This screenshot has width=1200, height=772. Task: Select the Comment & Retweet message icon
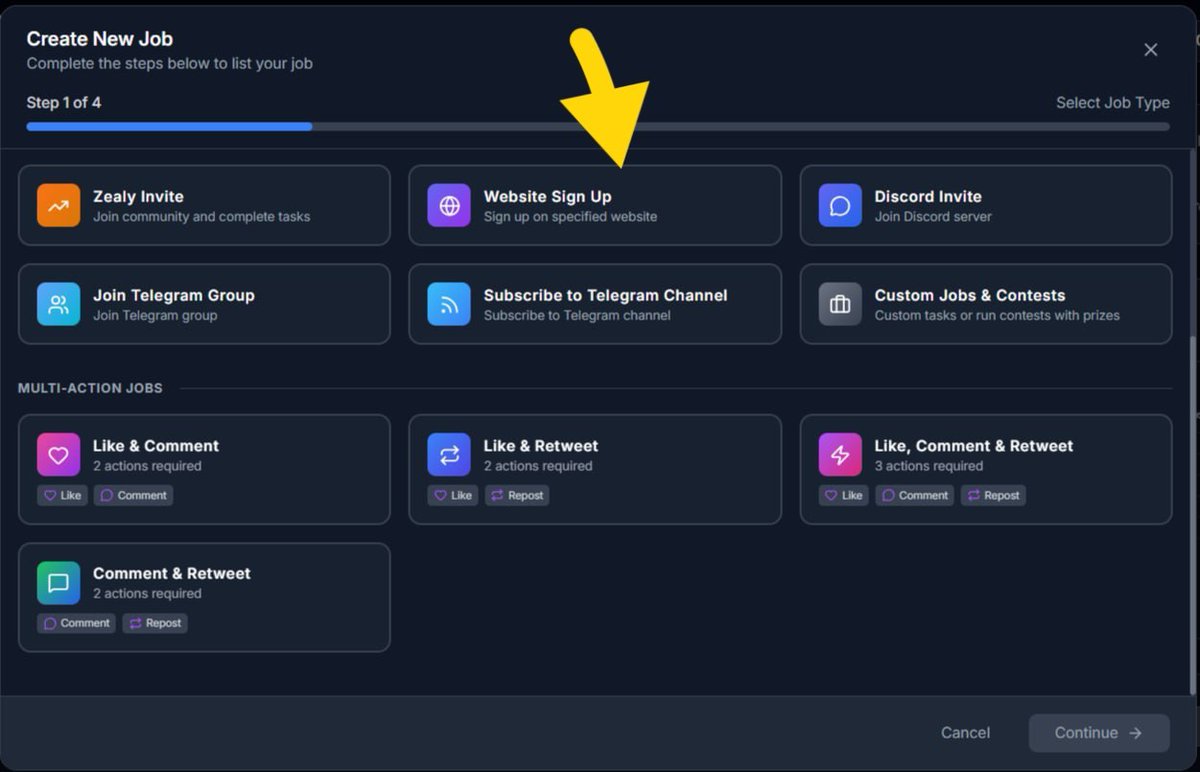pos(58,582)
